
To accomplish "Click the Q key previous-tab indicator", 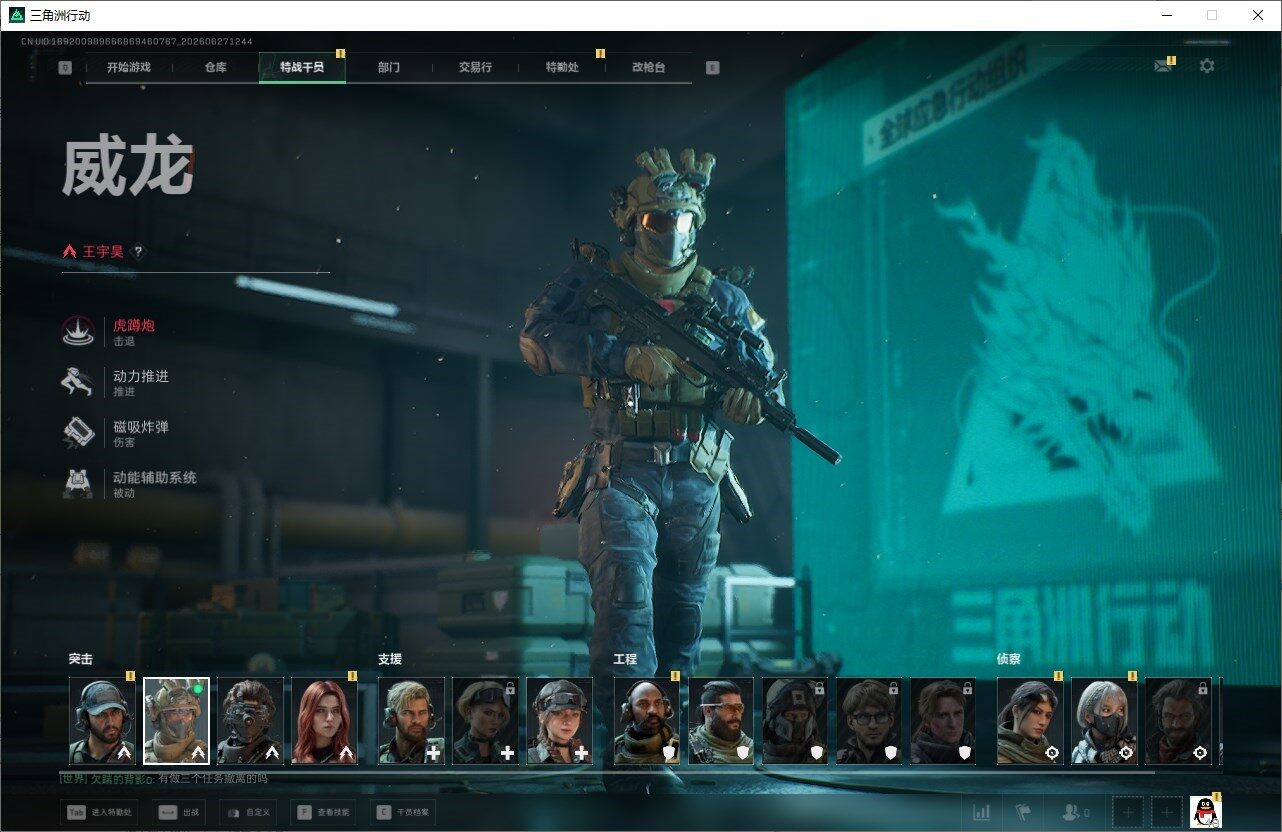I will tap(65, 68).
